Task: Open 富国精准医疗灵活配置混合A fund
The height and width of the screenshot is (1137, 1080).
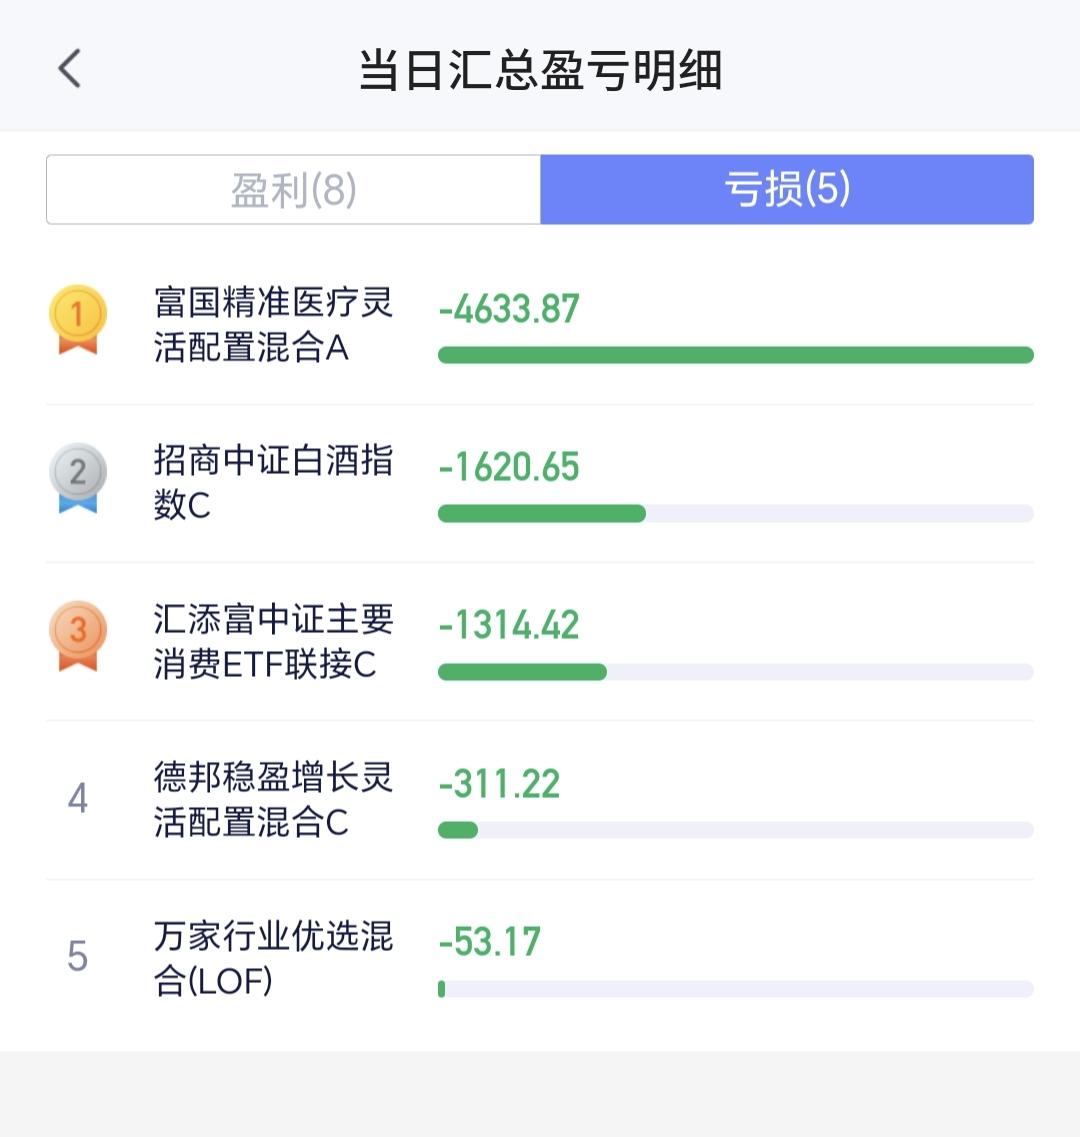Action: pos(273,324)
